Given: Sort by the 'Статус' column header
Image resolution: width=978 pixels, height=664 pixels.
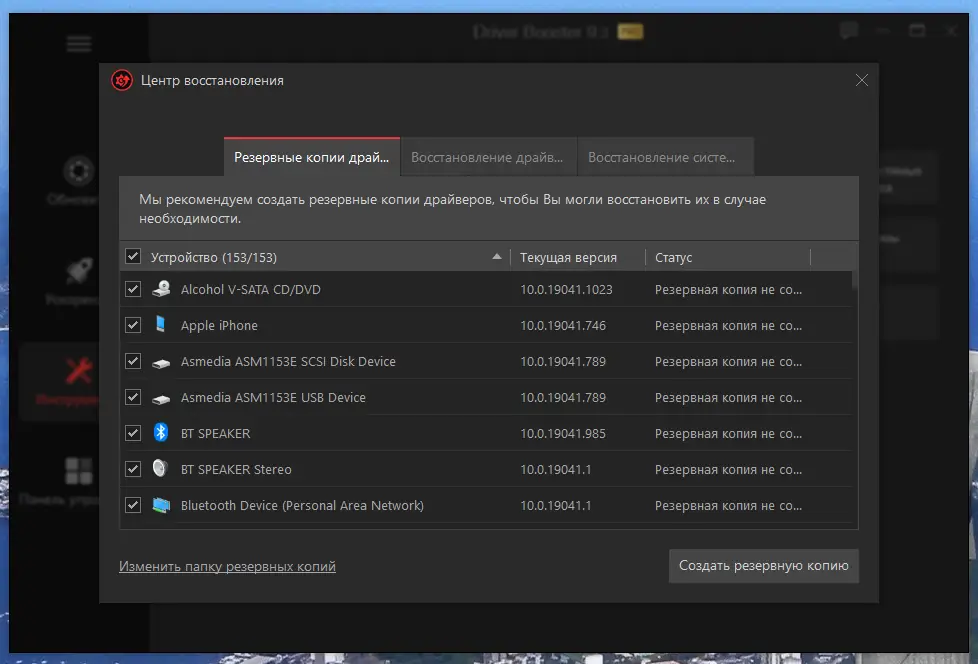Looking at the screenshot, I should pos(674,257).
